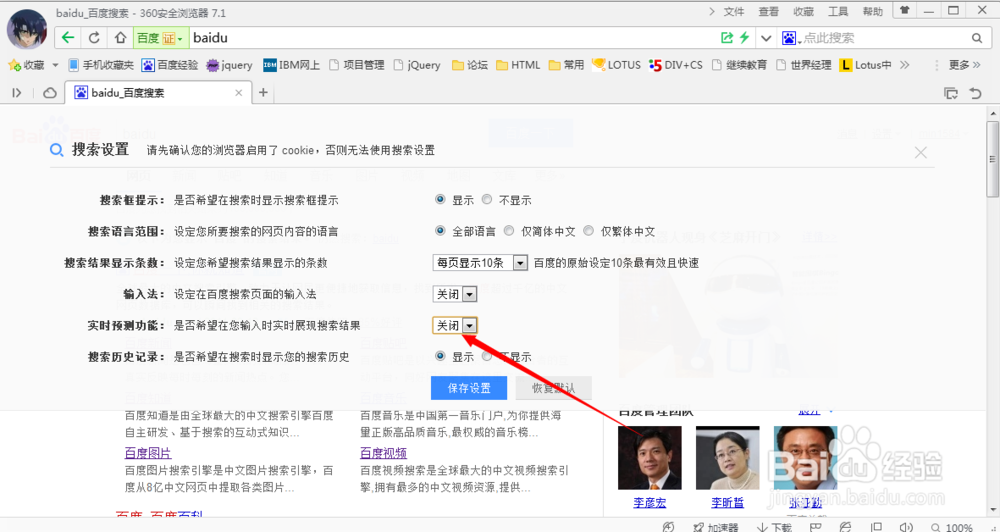
Task: Click the green lightning speed mode icon
Action: pos(744,38)
